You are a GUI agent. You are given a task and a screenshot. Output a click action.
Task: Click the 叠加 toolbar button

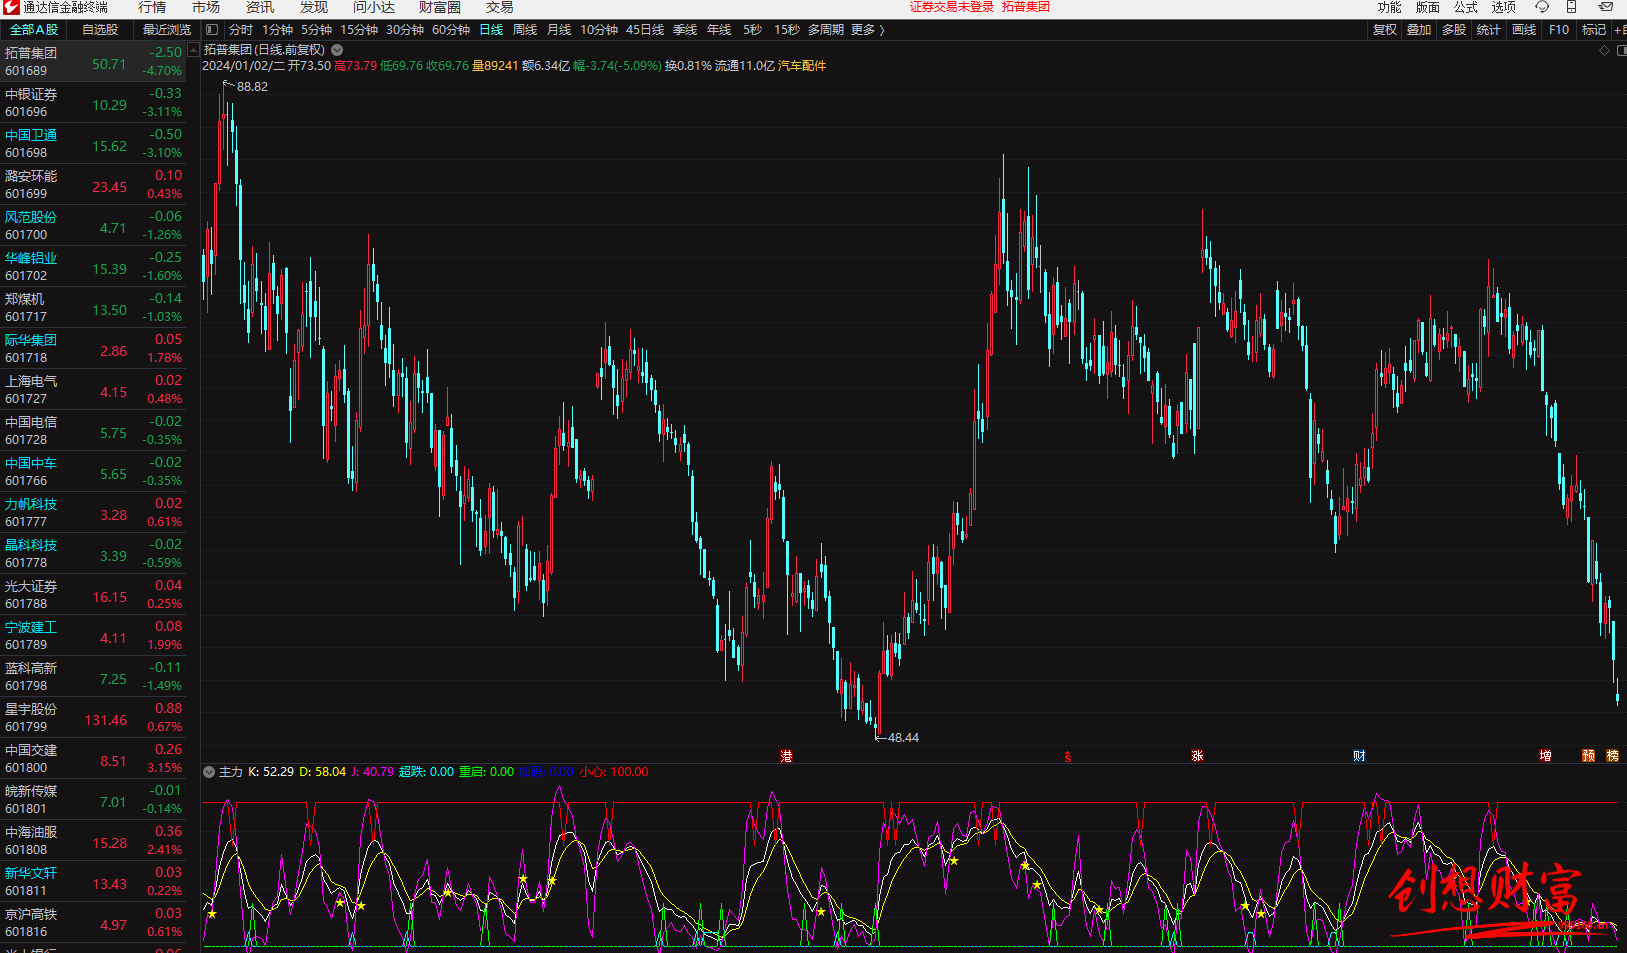pos(1419,30)
